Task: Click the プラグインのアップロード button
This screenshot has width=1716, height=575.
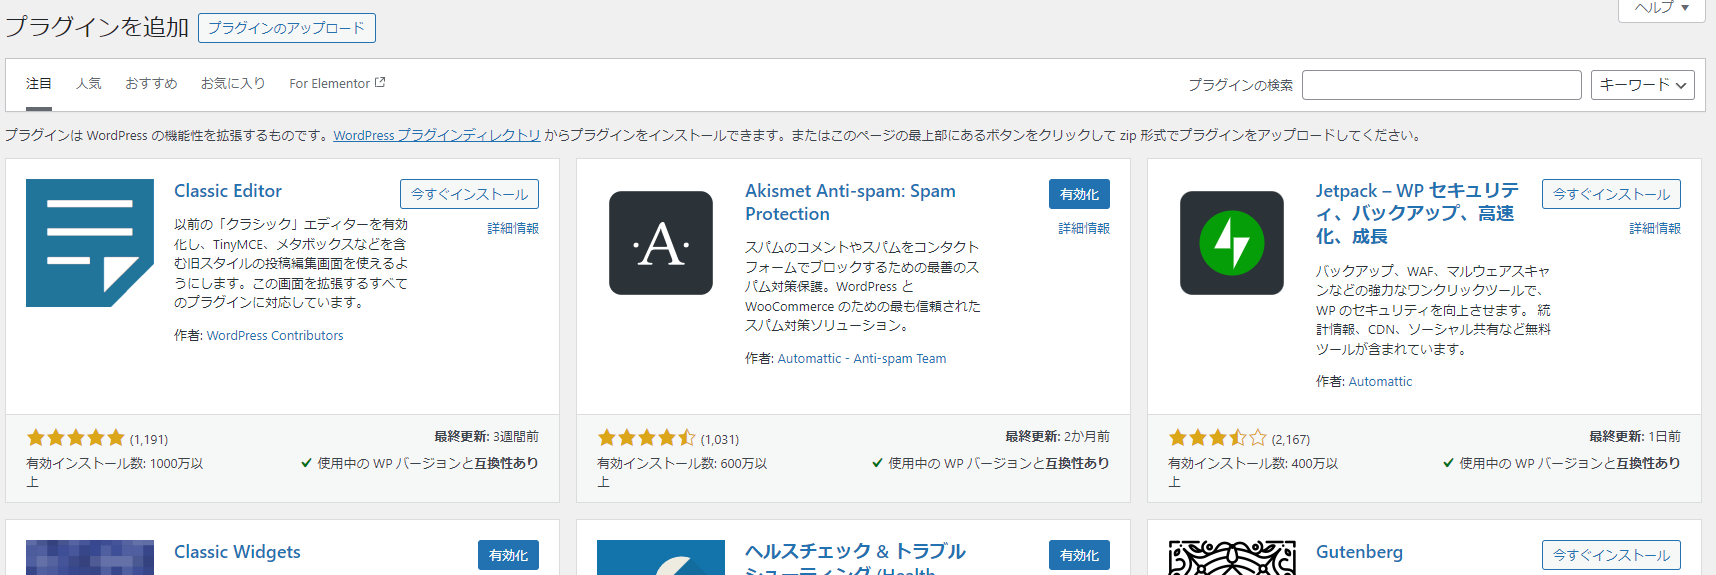Action: click(x=287, y=28)
